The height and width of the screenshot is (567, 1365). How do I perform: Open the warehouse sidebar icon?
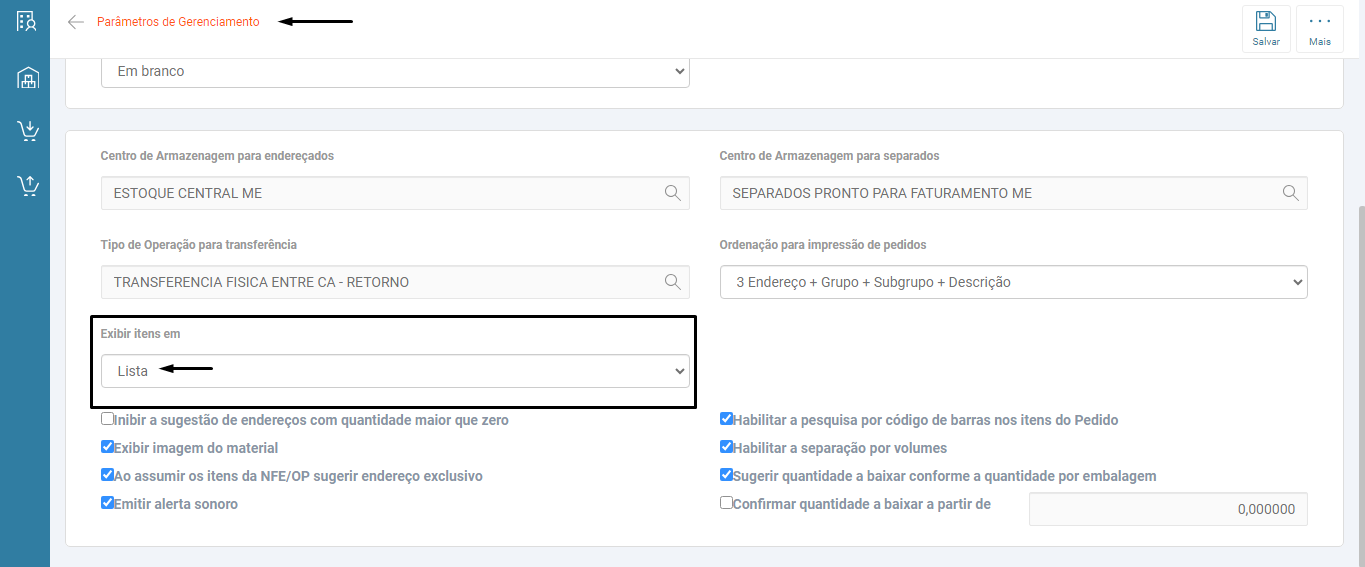pos(27,77)
